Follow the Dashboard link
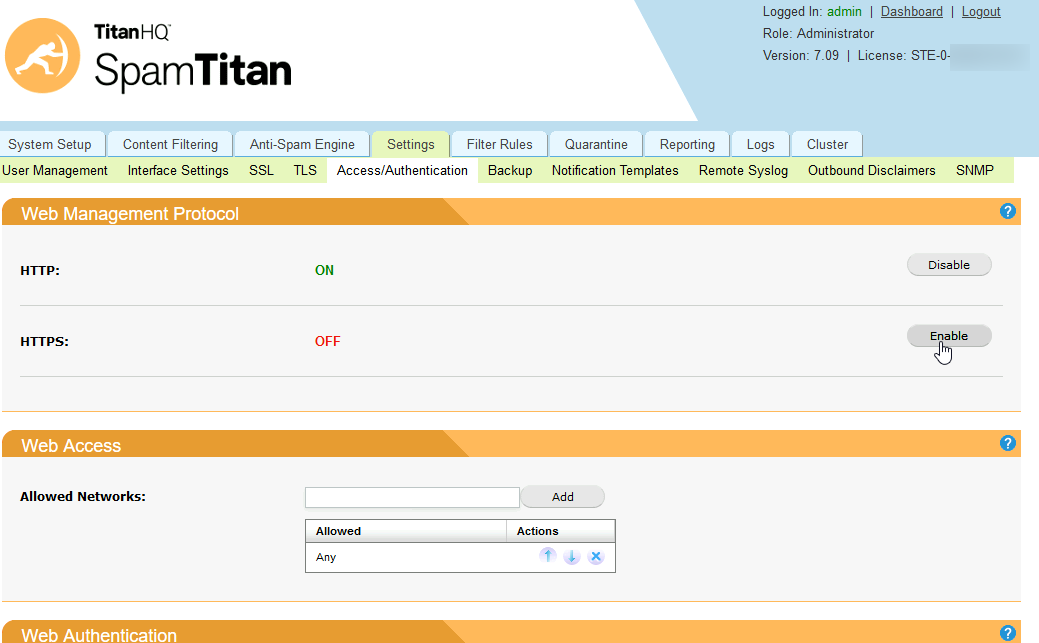The image size is (1039, 643). 911,11
